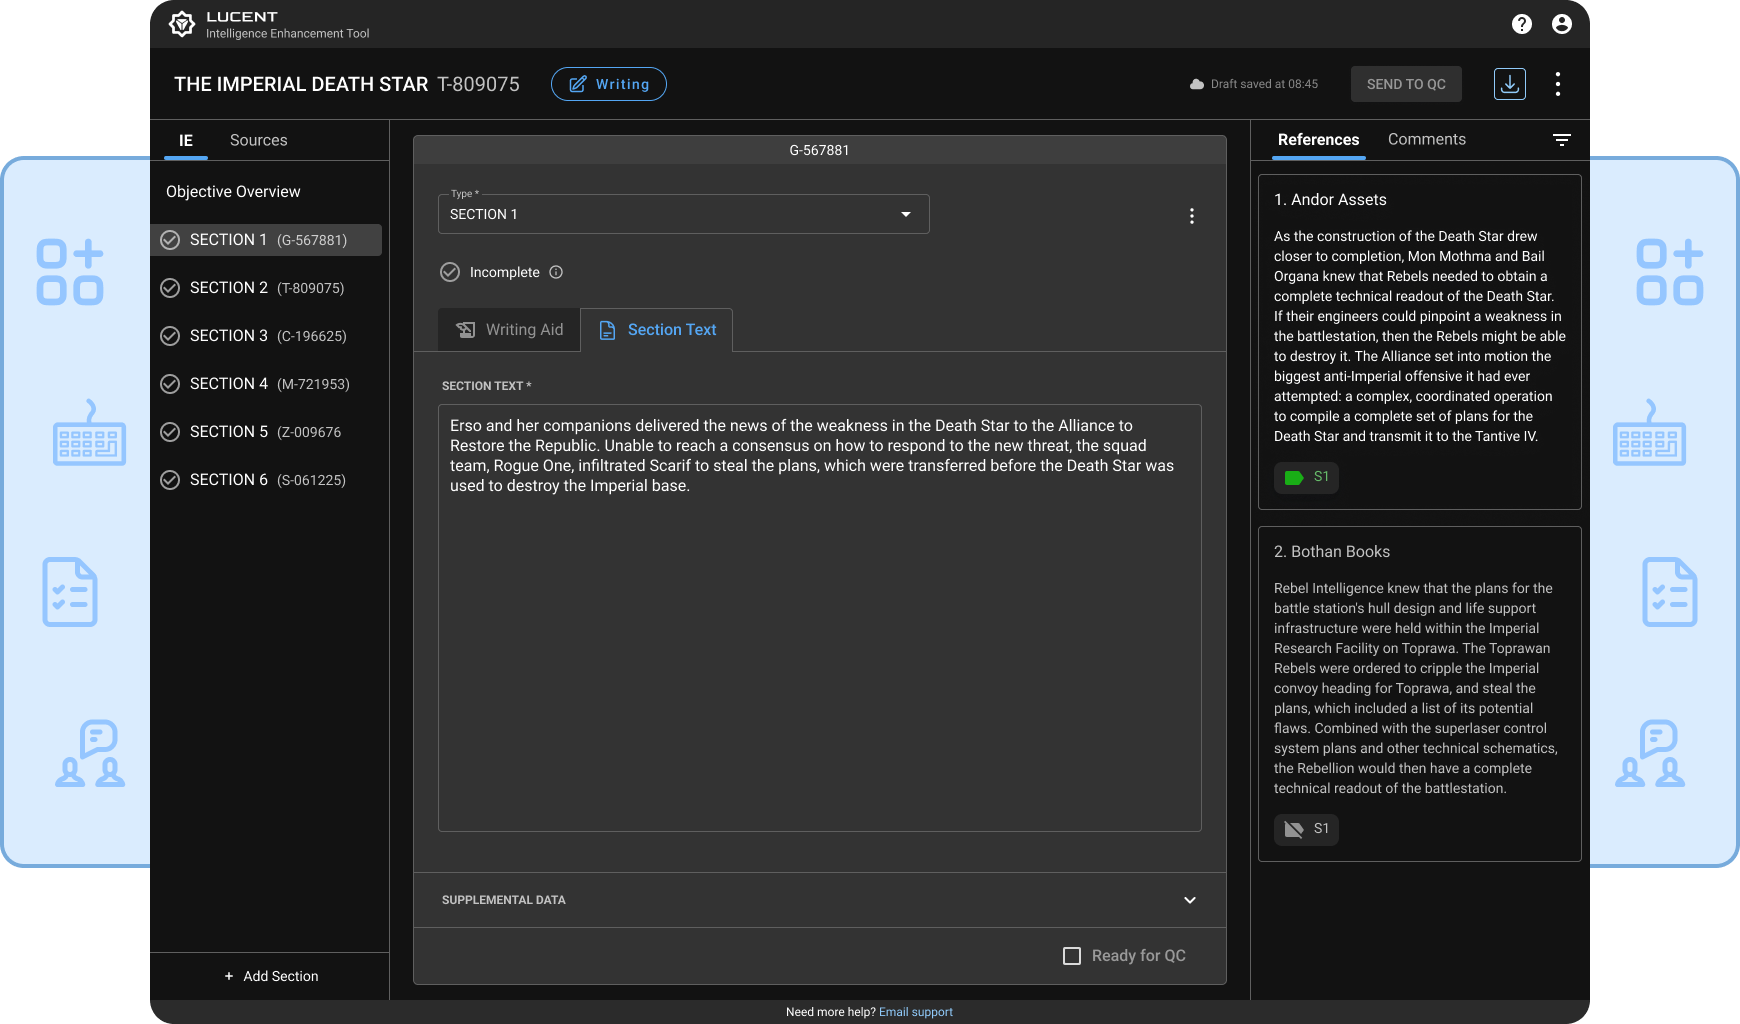Select the SECTION 4 label in sidebar

(x=229, y=384)
